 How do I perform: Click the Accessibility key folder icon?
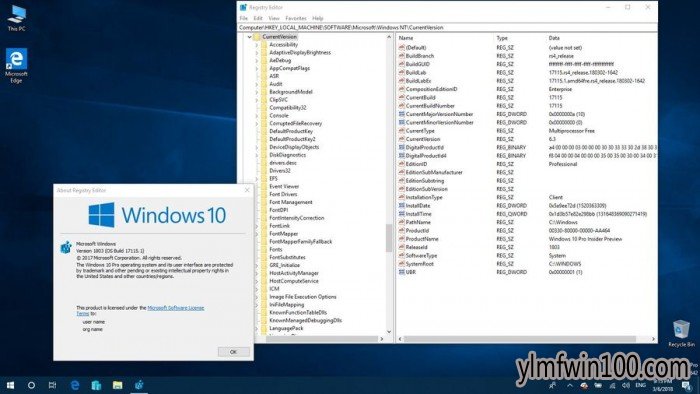pyautogui.click(x=264, y=45)
